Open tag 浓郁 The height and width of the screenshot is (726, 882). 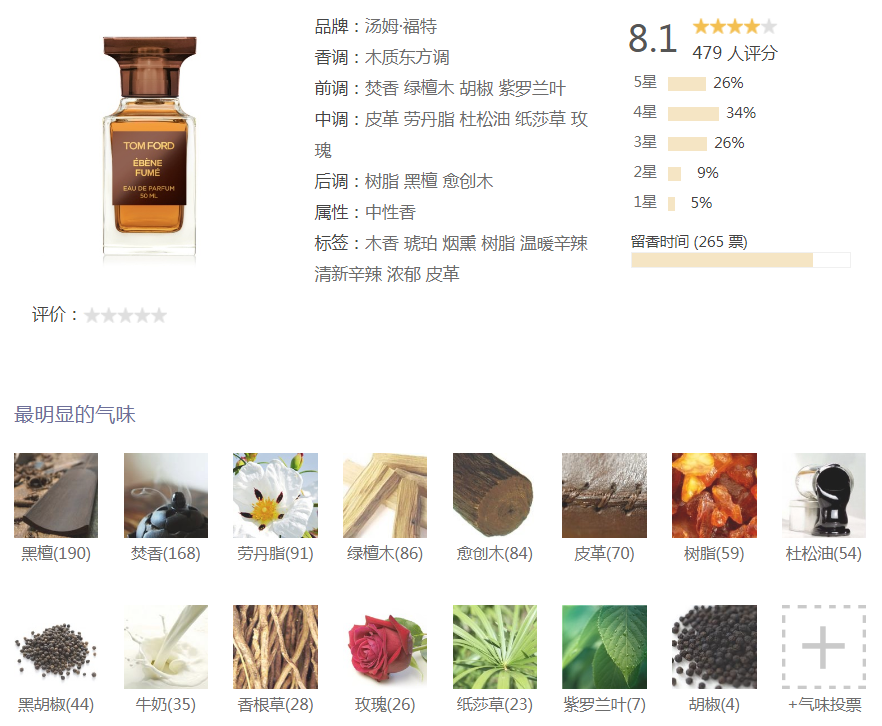[x=403, y=274]
